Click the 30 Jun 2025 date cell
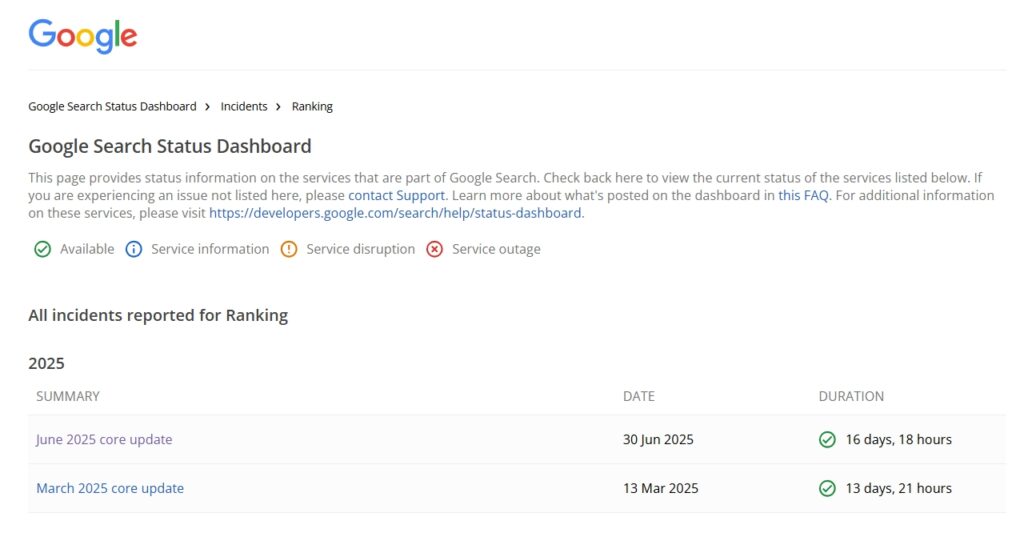1024x533 pixels. click(658, 440)
